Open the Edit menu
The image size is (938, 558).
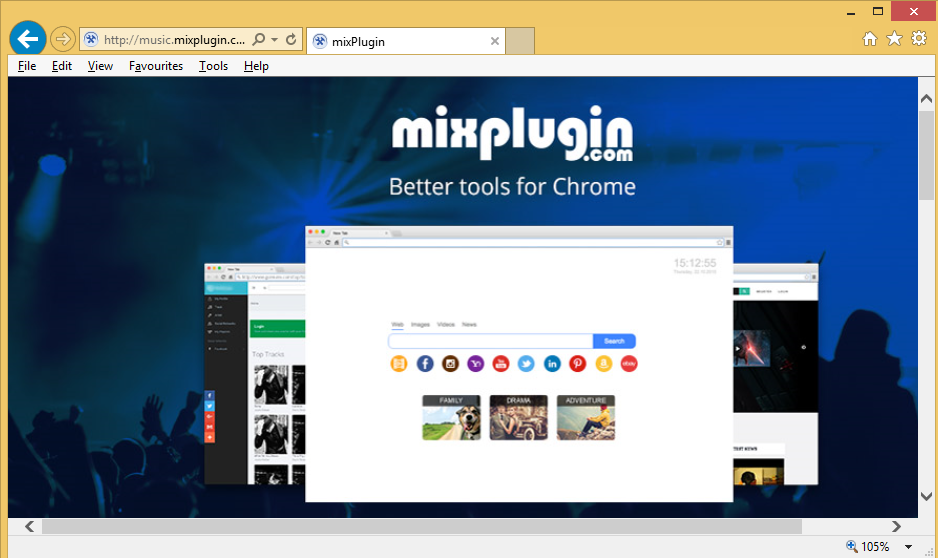[62, 66]
